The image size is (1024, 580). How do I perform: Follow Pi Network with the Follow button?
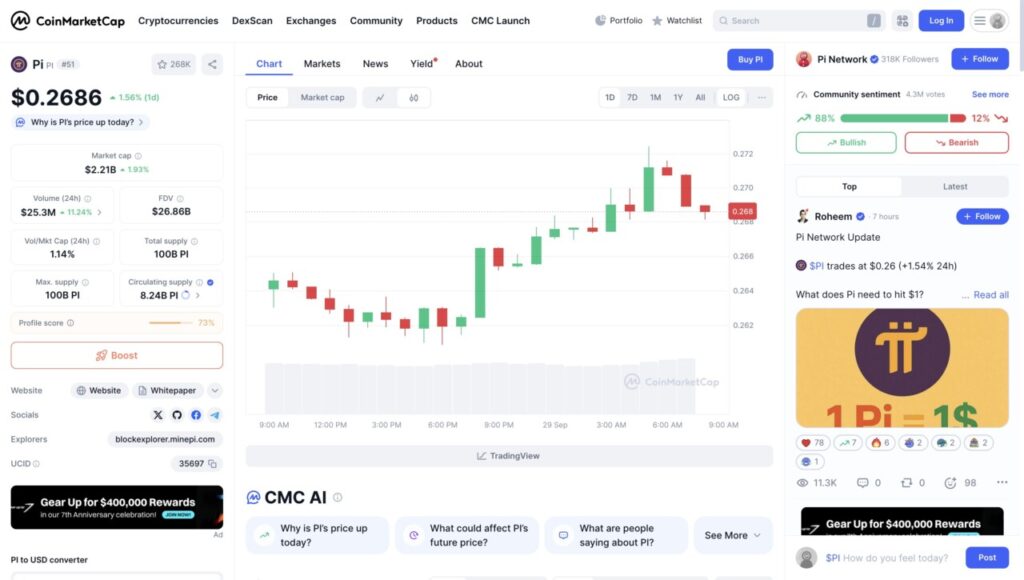pyautogui.click(x=979, y=59)
